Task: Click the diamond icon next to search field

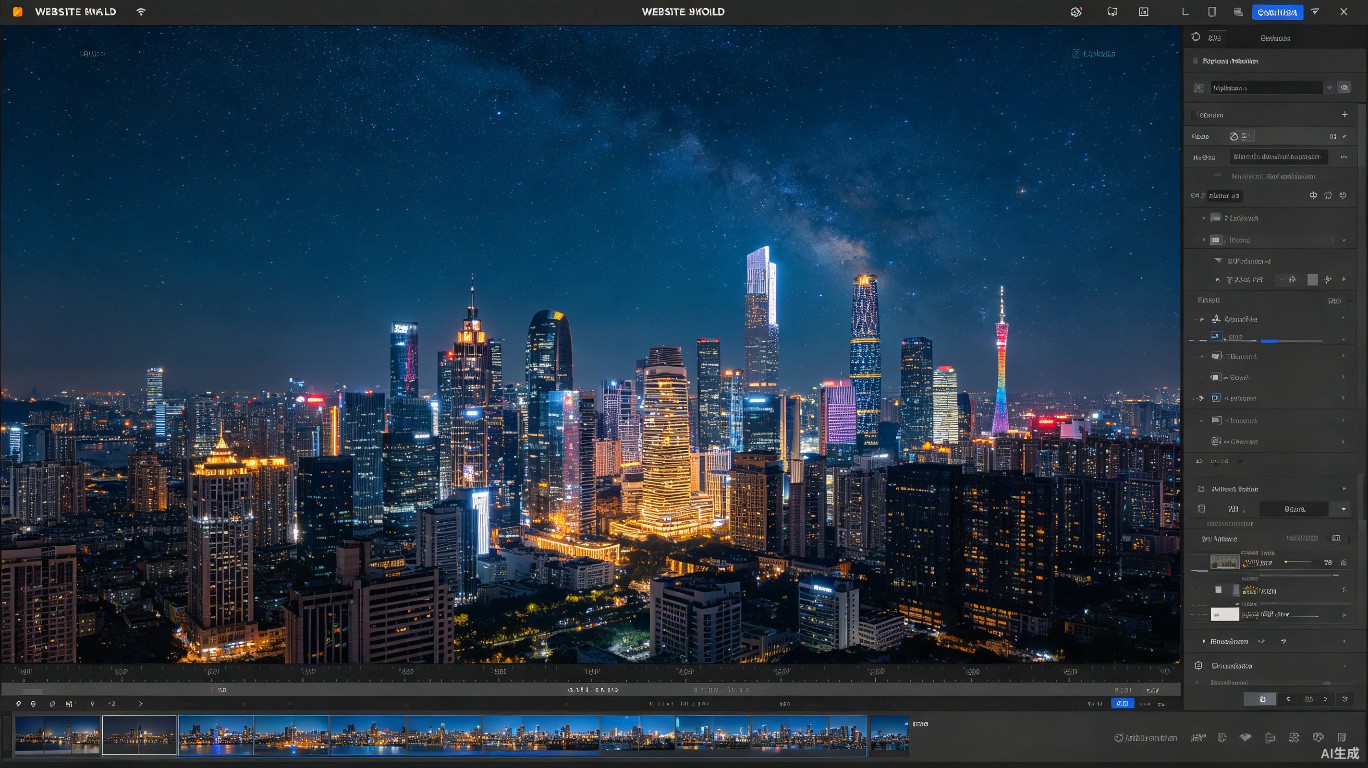Action: (x=1330, y=88)
